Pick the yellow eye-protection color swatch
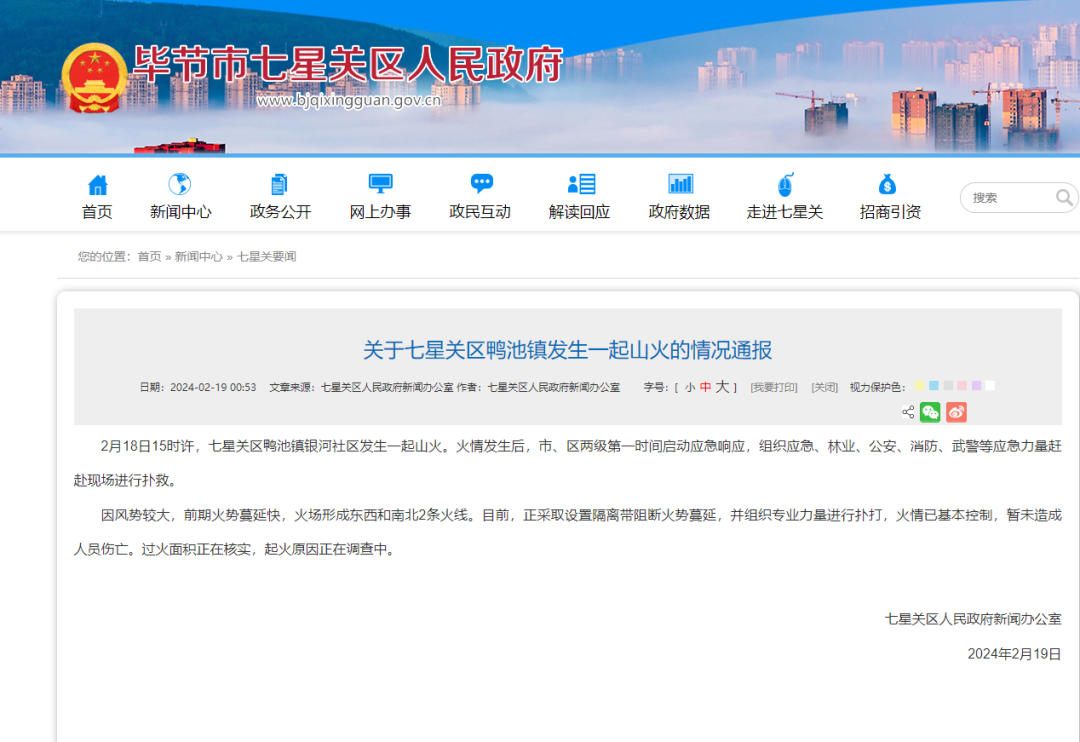The width and height of the screenshot is (1080, 742). [919, 385]
